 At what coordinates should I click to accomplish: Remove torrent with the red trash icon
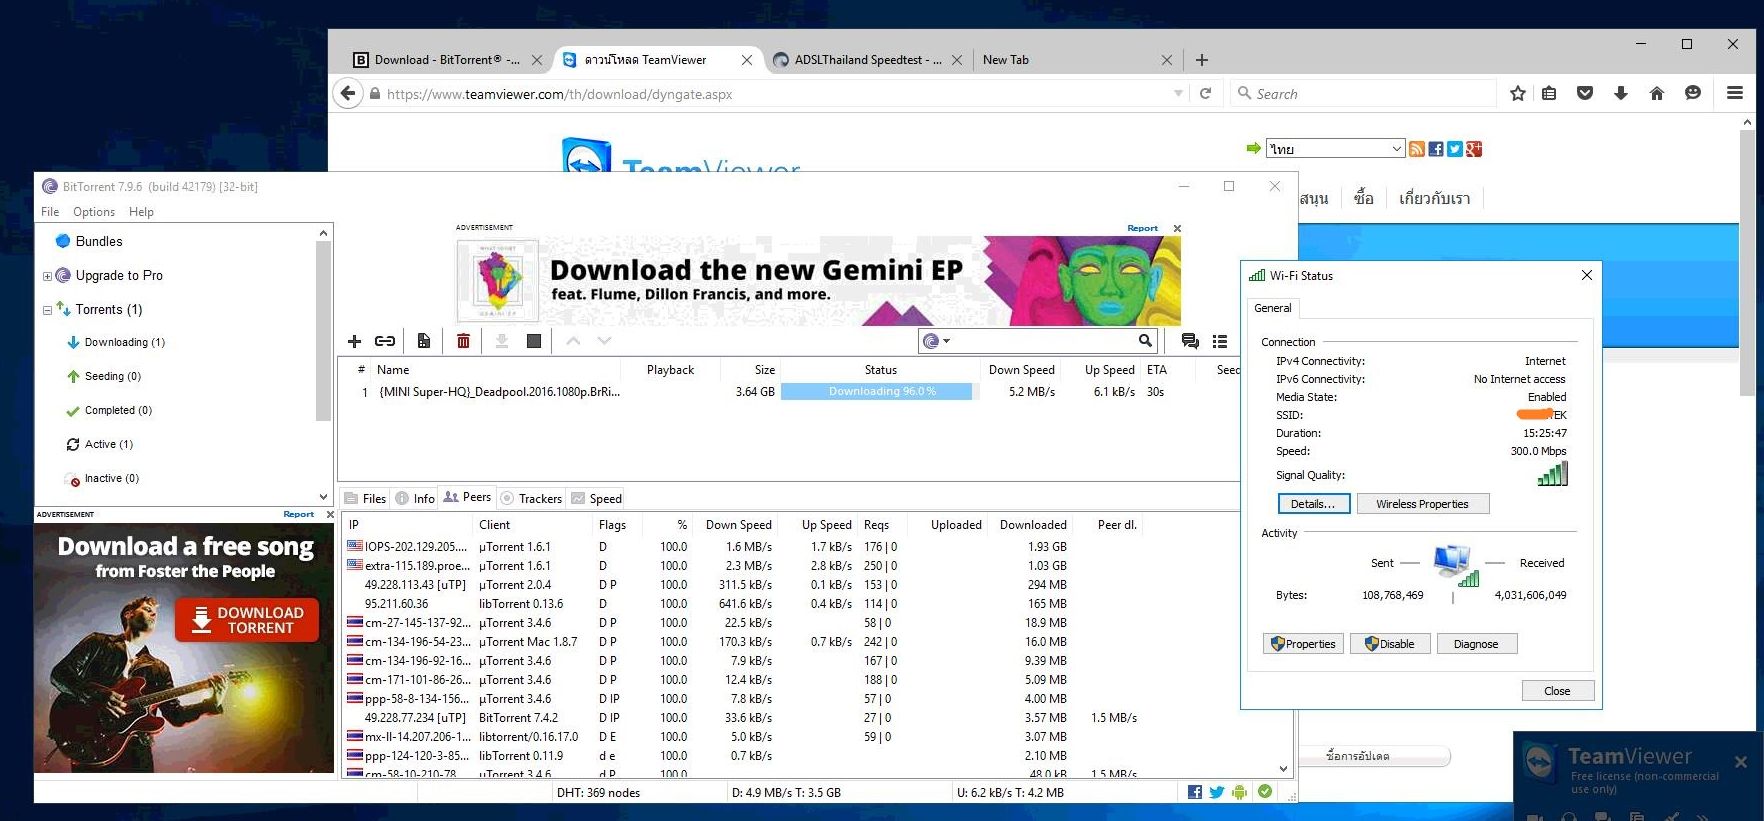click(x=463, y=341)
